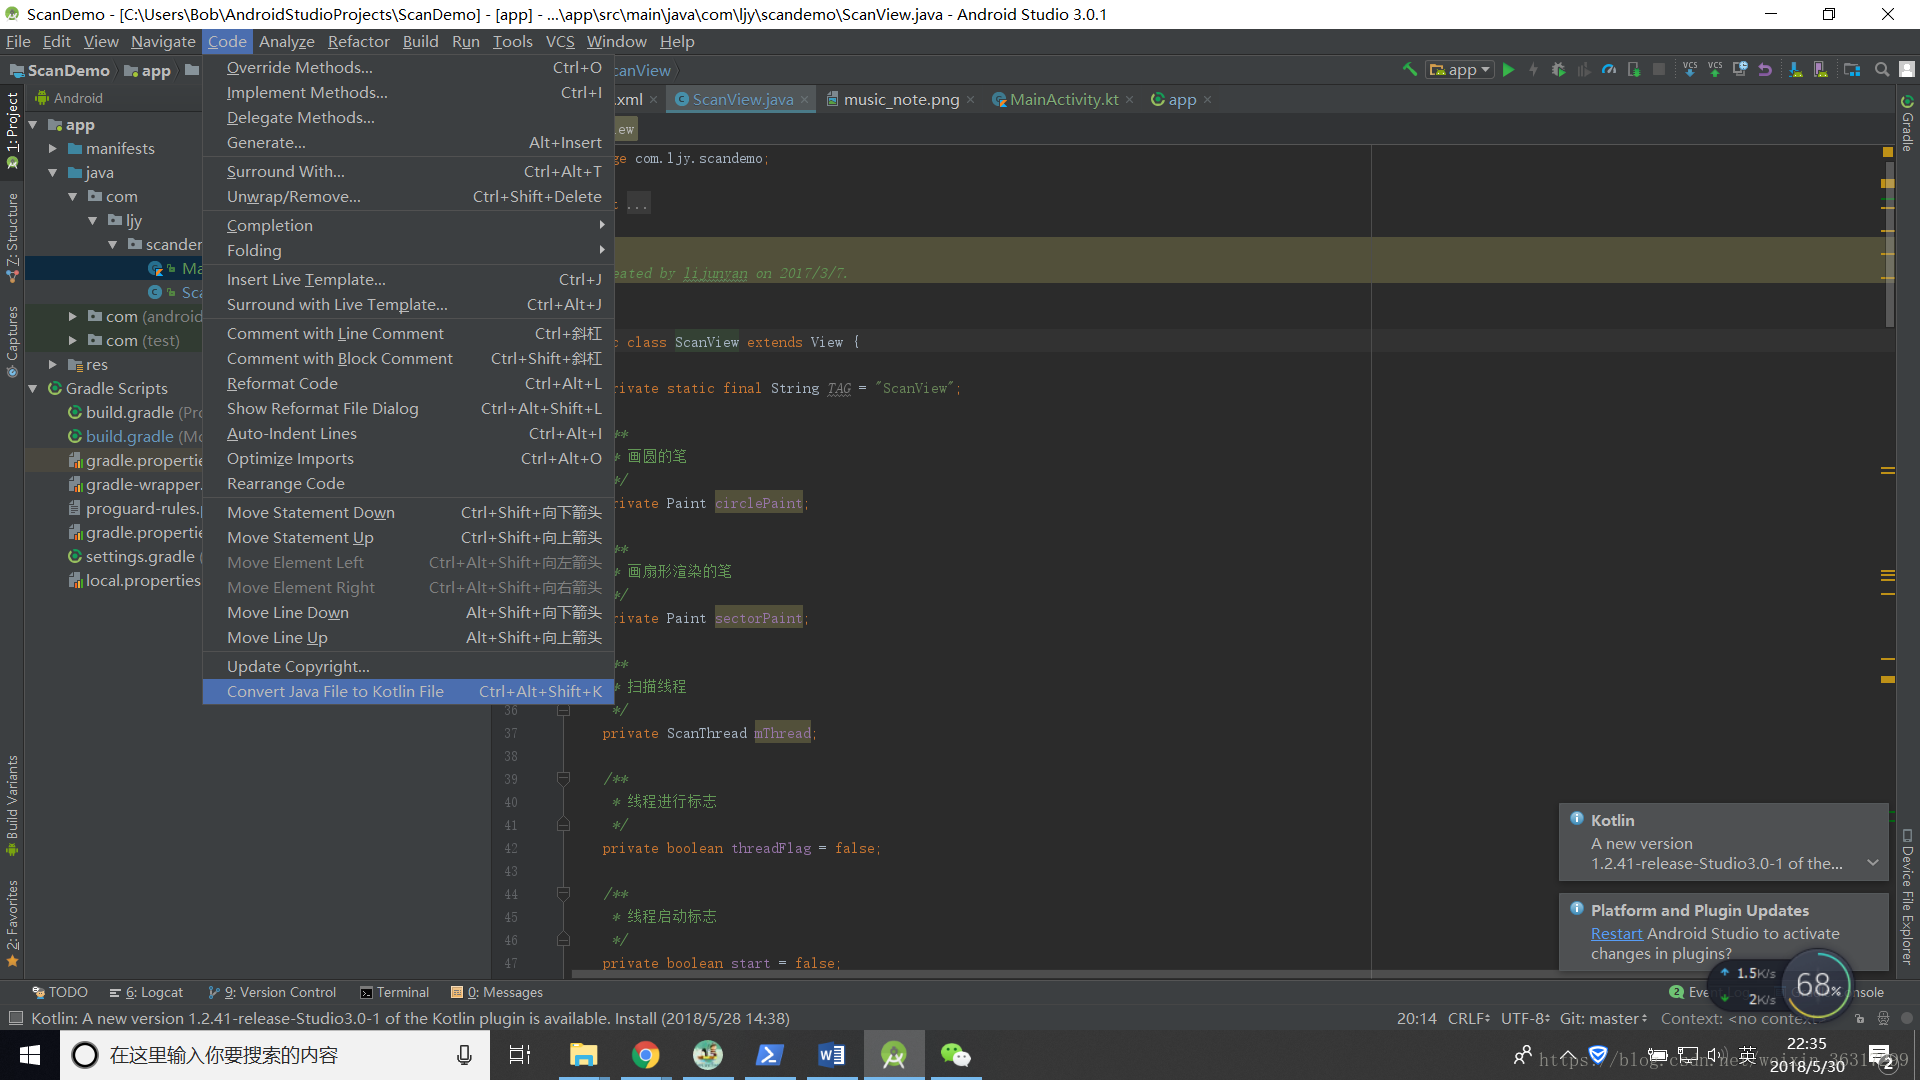Open the Android Profiler gauge icon
Image resolution: width=1920 pixels, height=1080 pixels.
pyautogui.click(x=1609, y=70)
